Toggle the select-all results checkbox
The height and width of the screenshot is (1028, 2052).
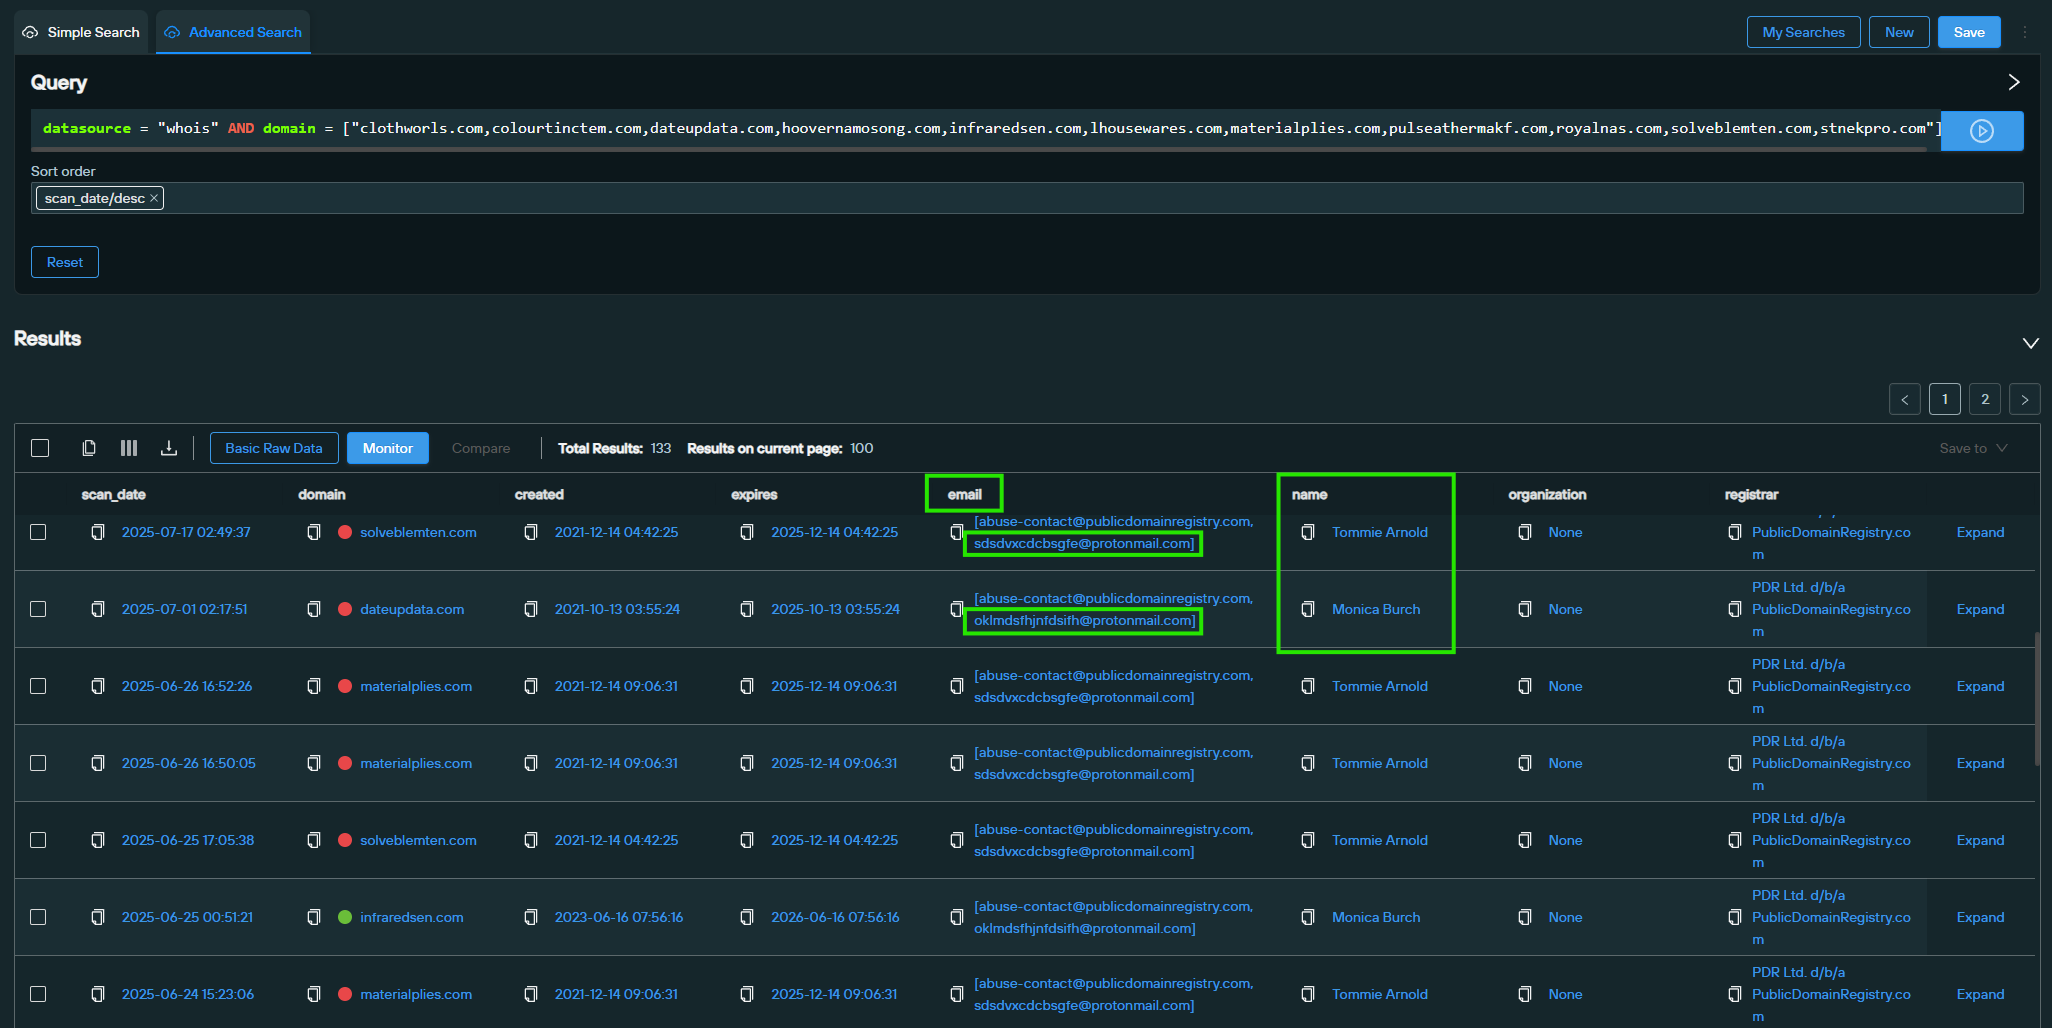(40, 448)
